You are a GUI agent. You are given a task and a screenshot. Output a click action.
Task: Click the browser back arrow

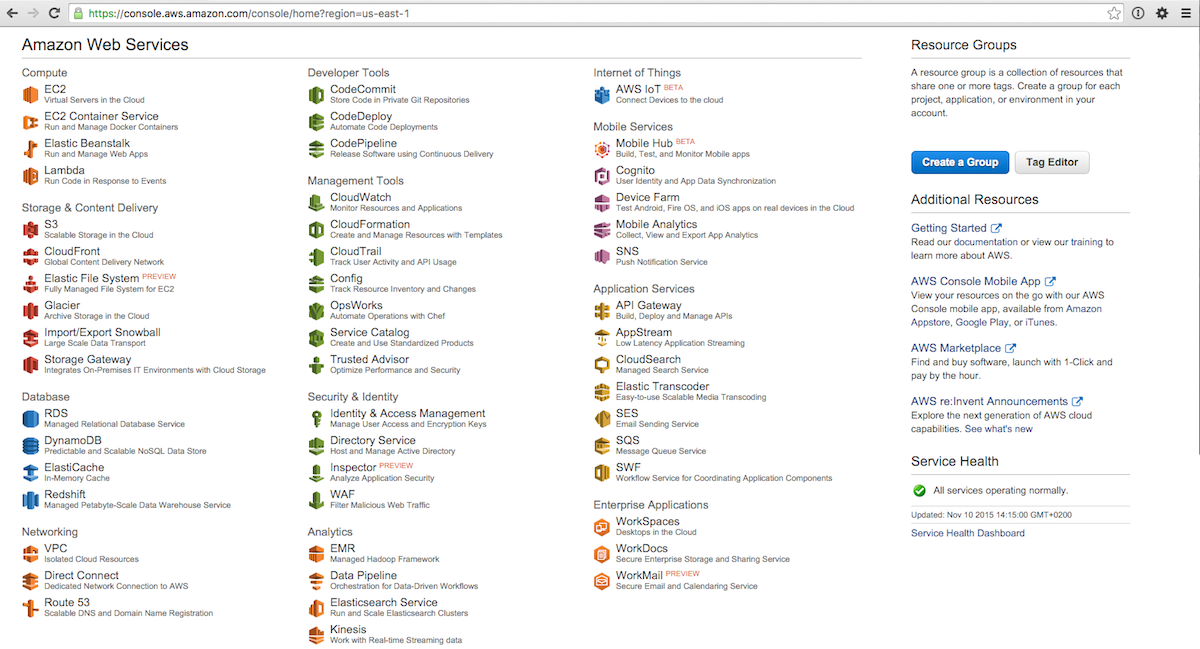coord(12,13)
